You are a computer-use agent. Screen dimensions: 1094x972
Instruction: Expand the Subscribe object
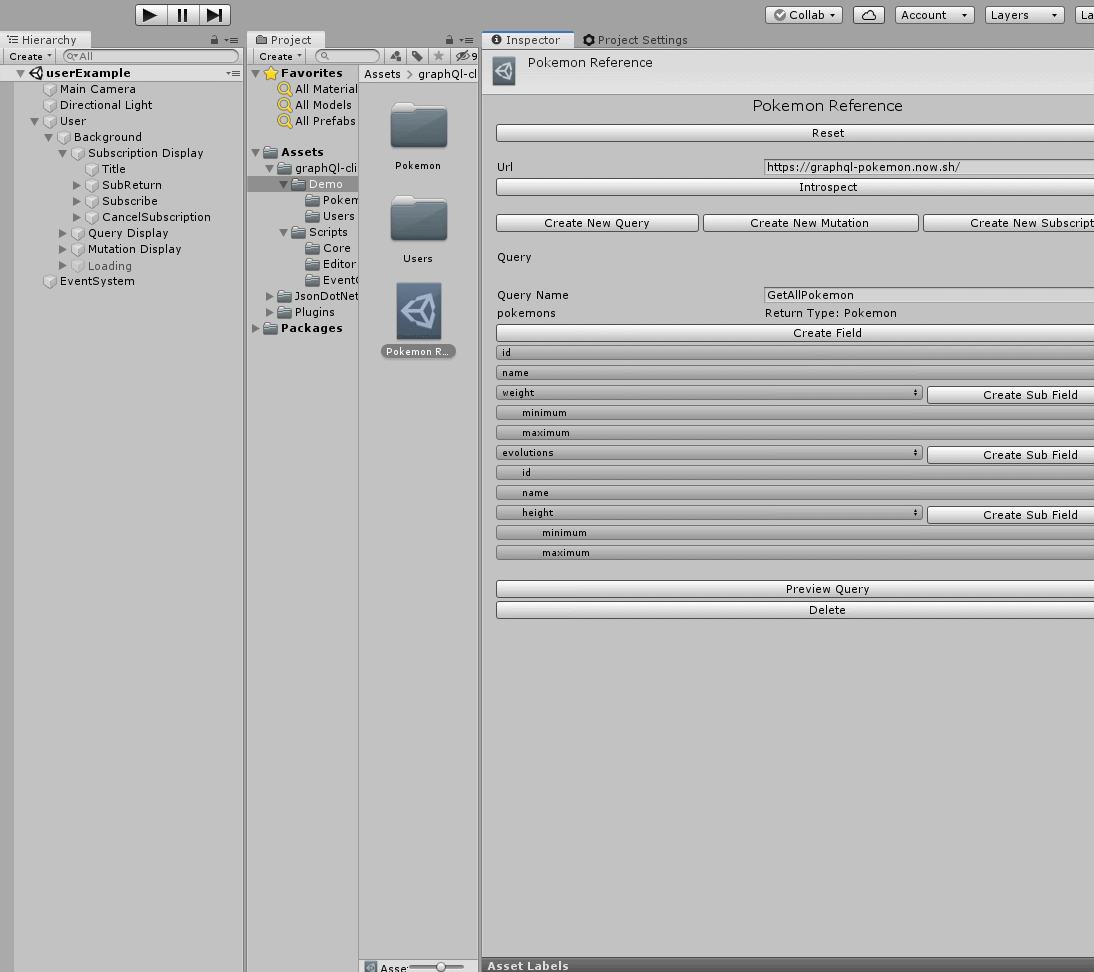pos(77,201)
